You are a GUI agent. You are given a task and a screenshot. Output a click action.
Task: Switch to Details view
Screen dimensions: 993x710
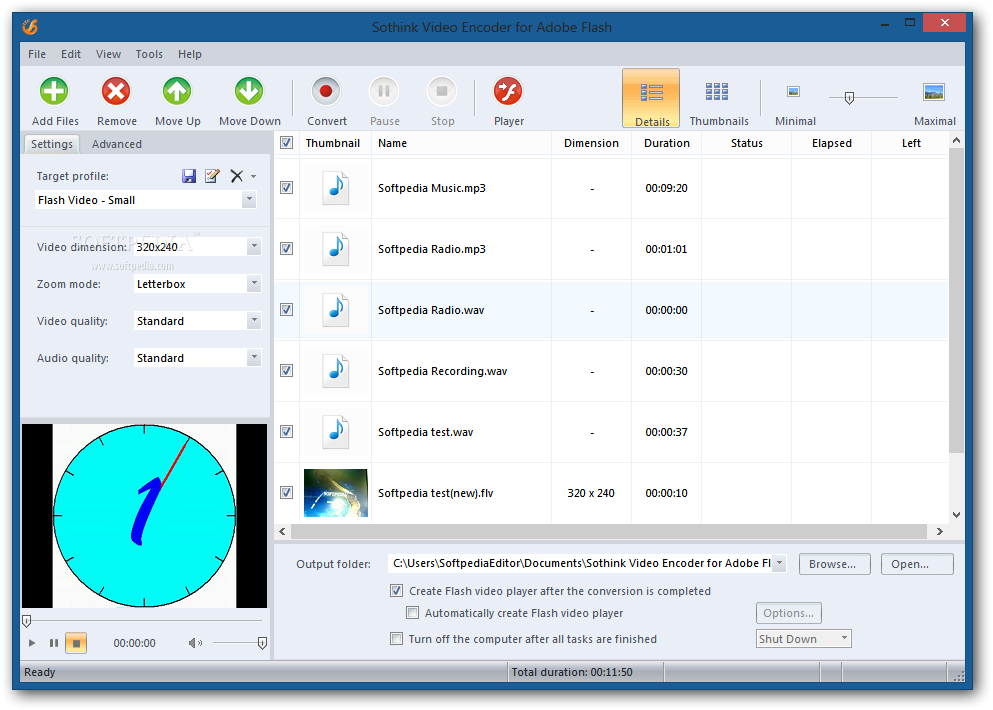651,99
